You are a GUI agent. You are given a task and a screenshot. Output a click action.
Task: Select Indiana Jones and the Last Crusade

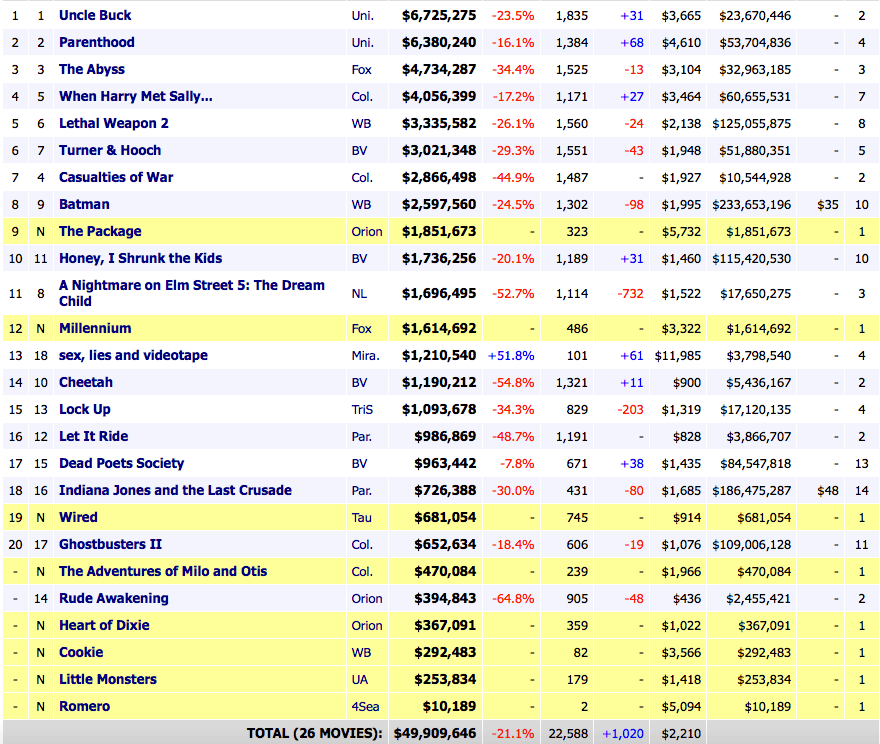(175, 490)
